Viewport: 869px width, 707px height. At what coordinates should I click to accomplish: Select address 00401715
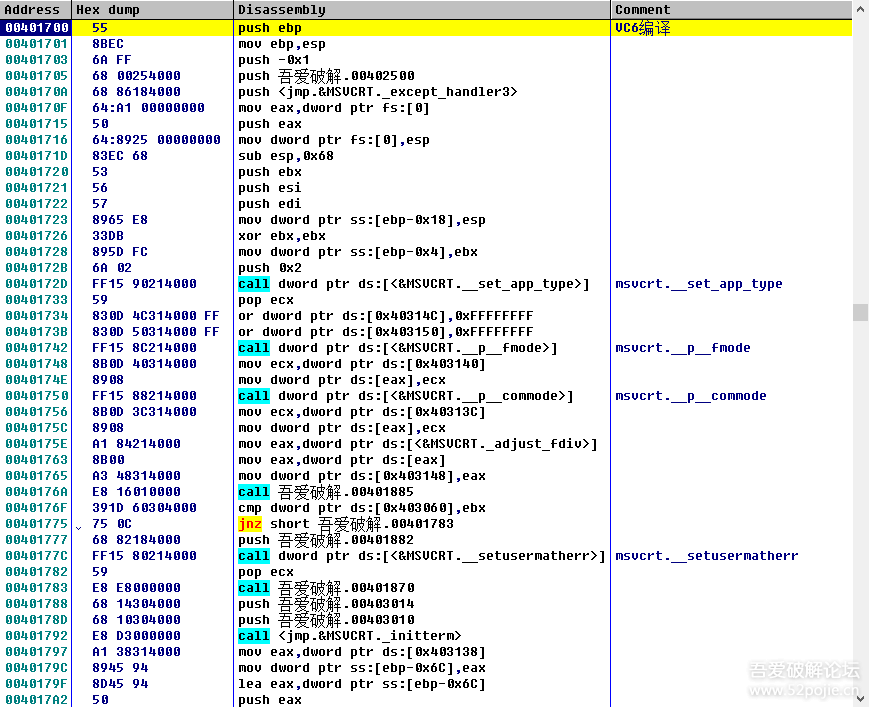(37, 124)
